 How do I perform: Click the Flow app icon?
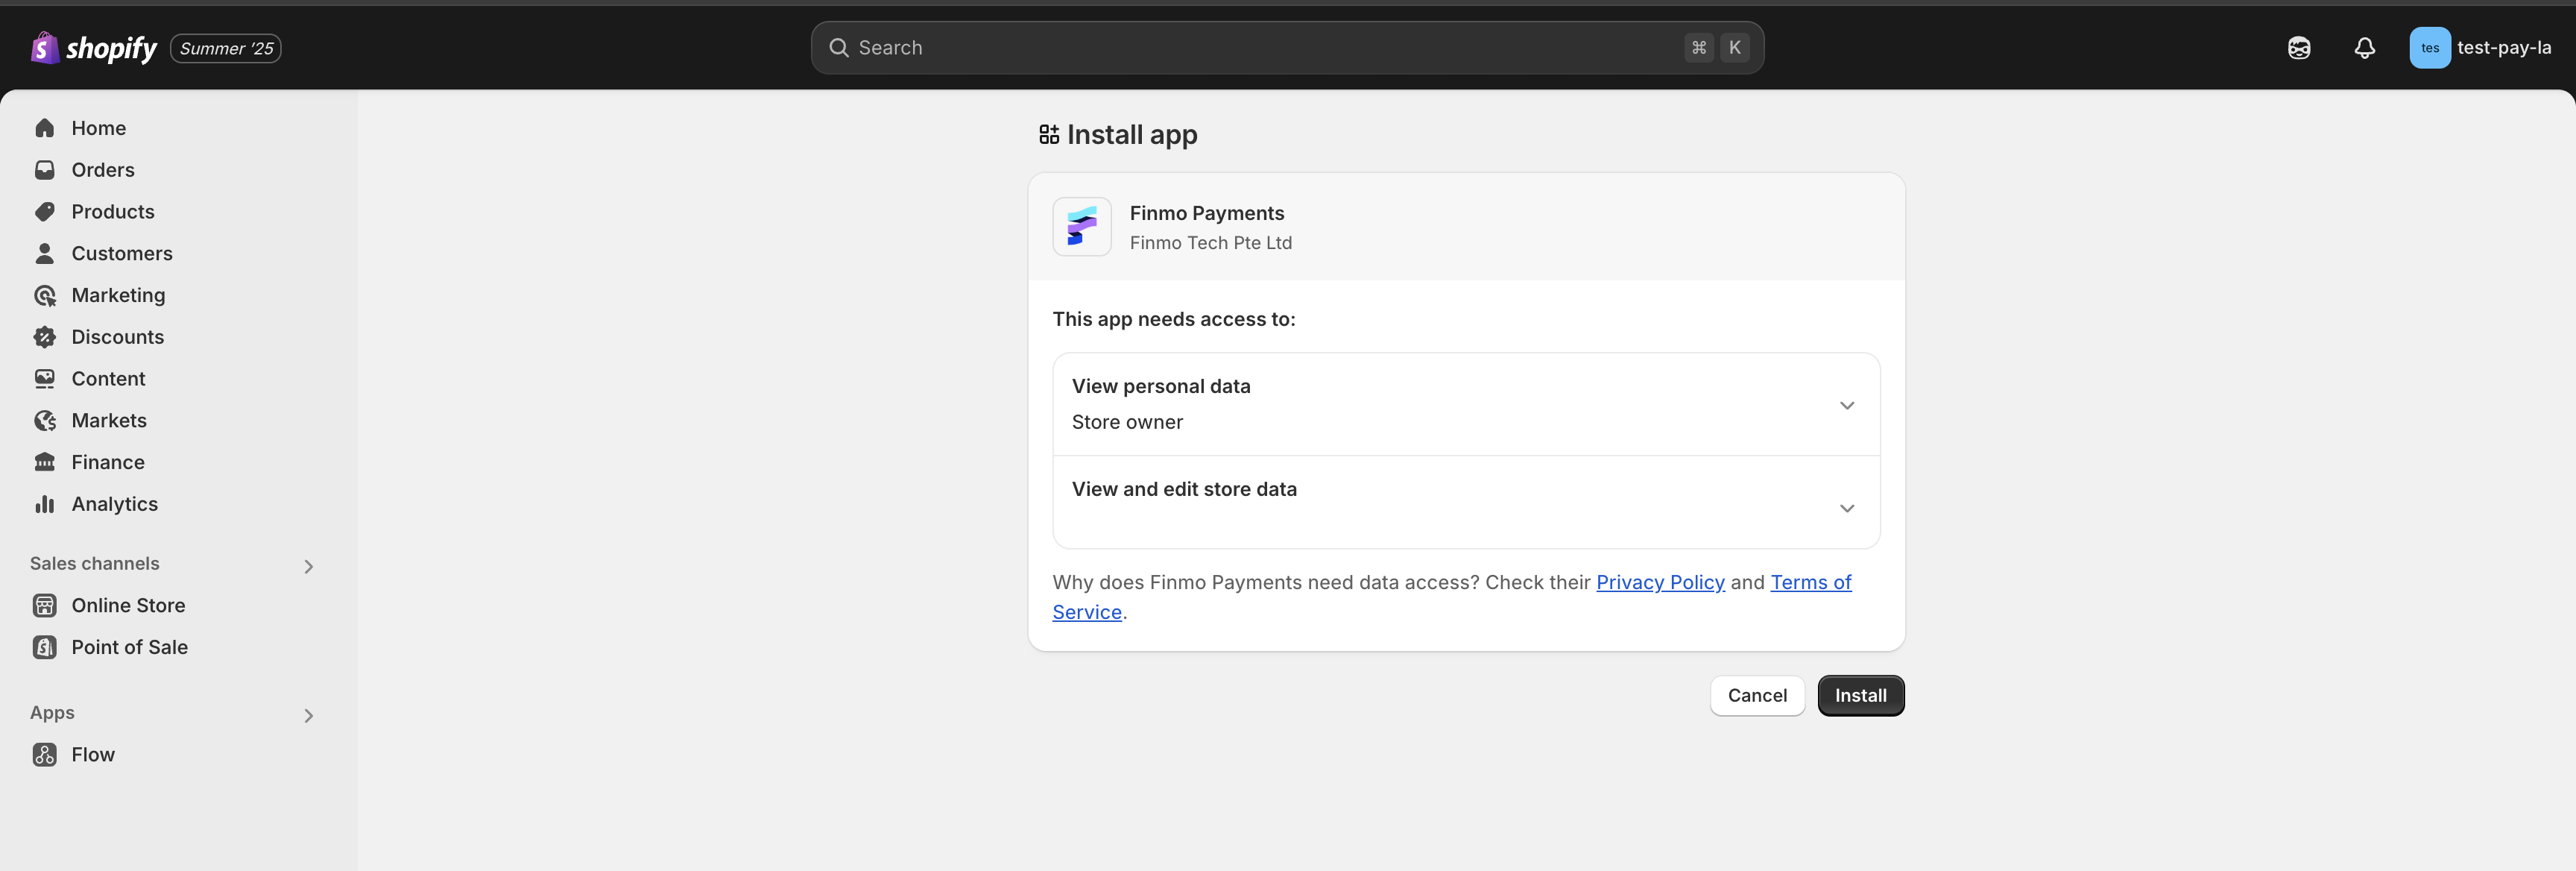(x=45, y=755)
